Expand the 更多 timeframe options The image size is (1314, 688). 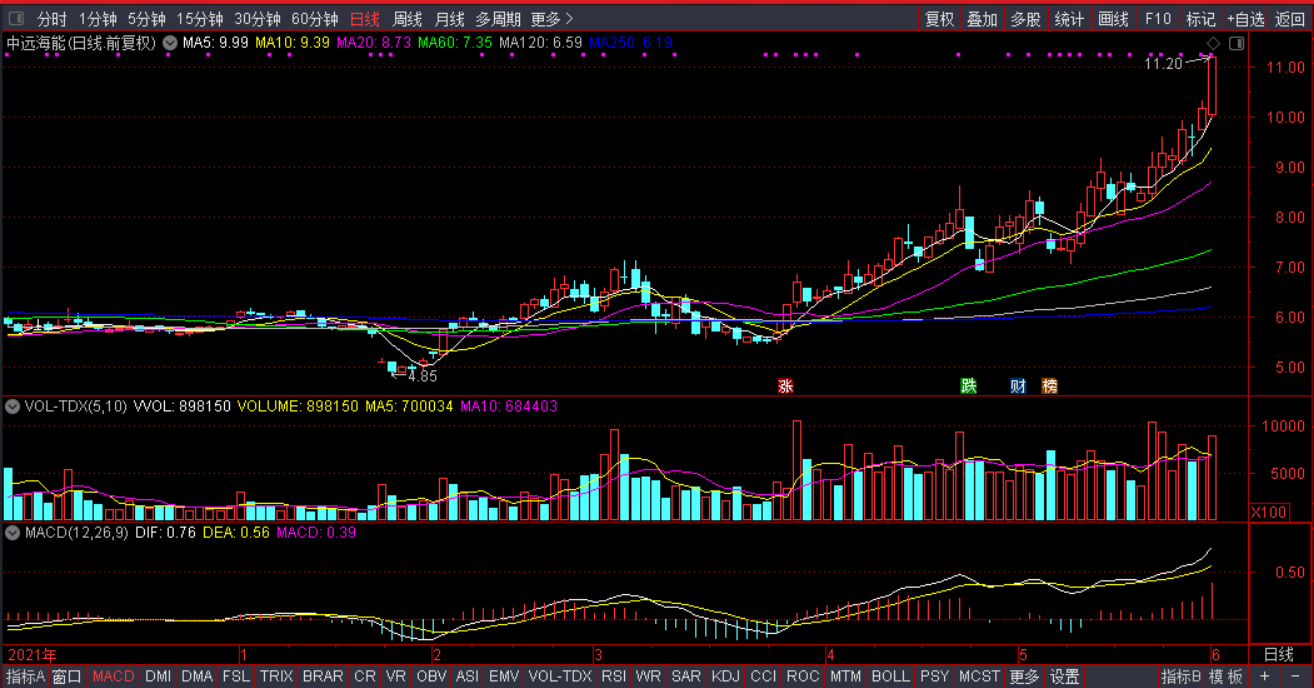pyautogui.click(x=552, y=19)
